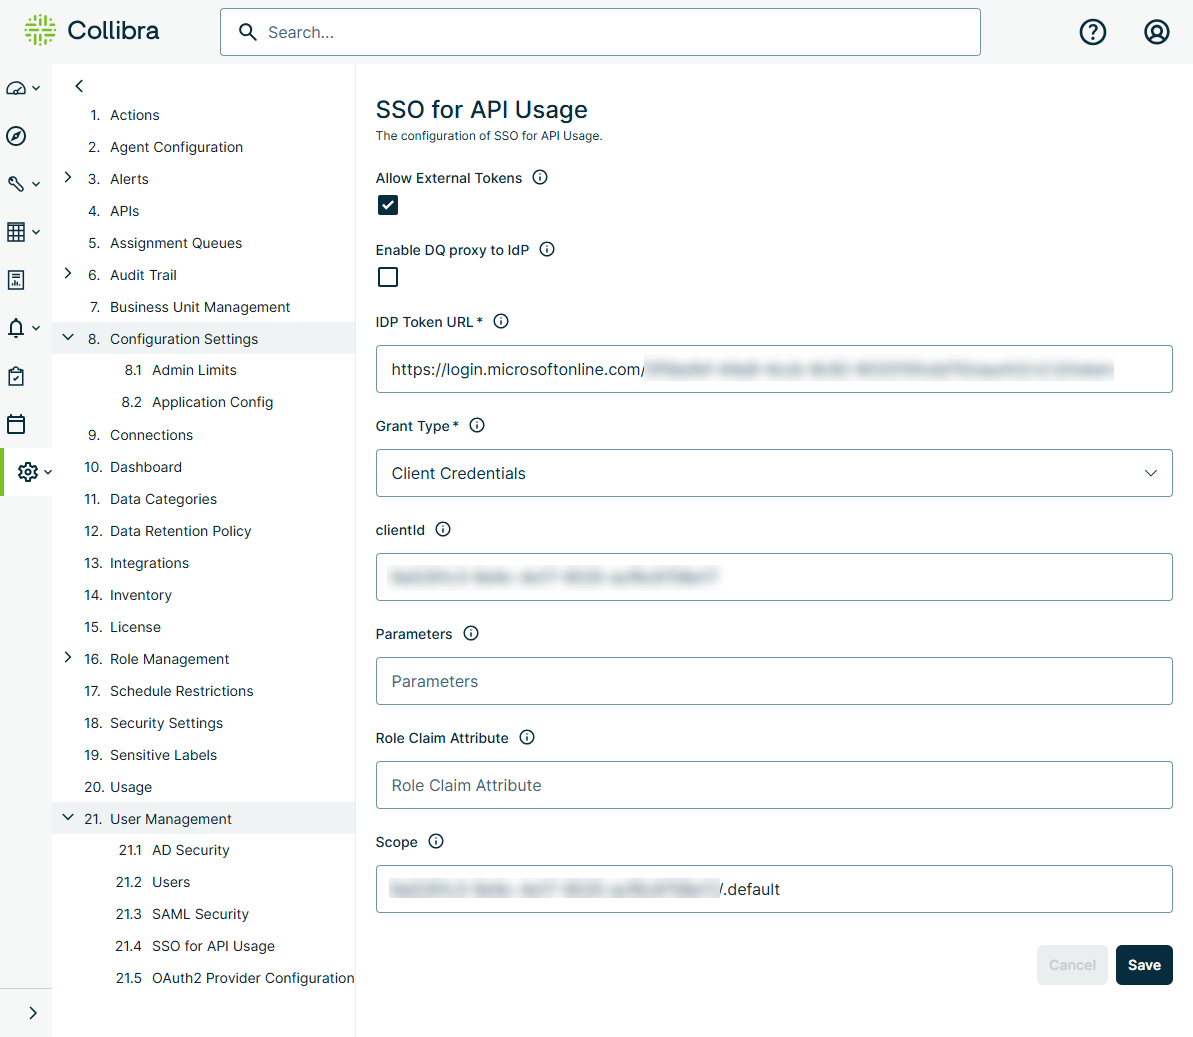
Task: Click the grid catalog icon in sidebar
Action: [x=18, y=232]
